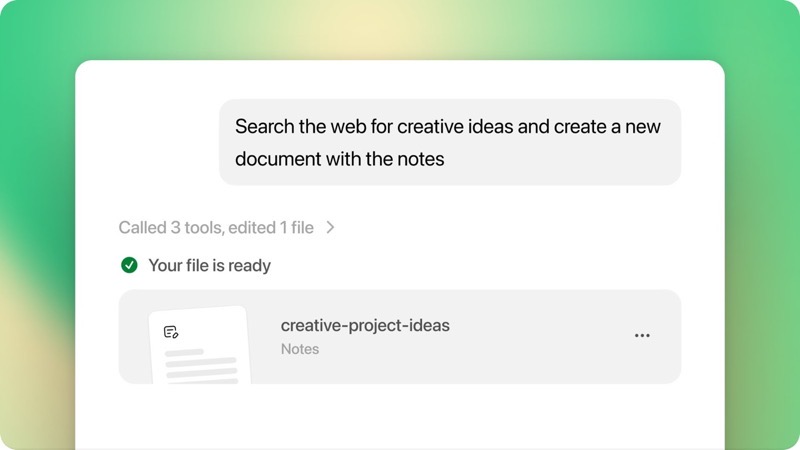Expand the Called 3 tools summary

coord(227,228)
